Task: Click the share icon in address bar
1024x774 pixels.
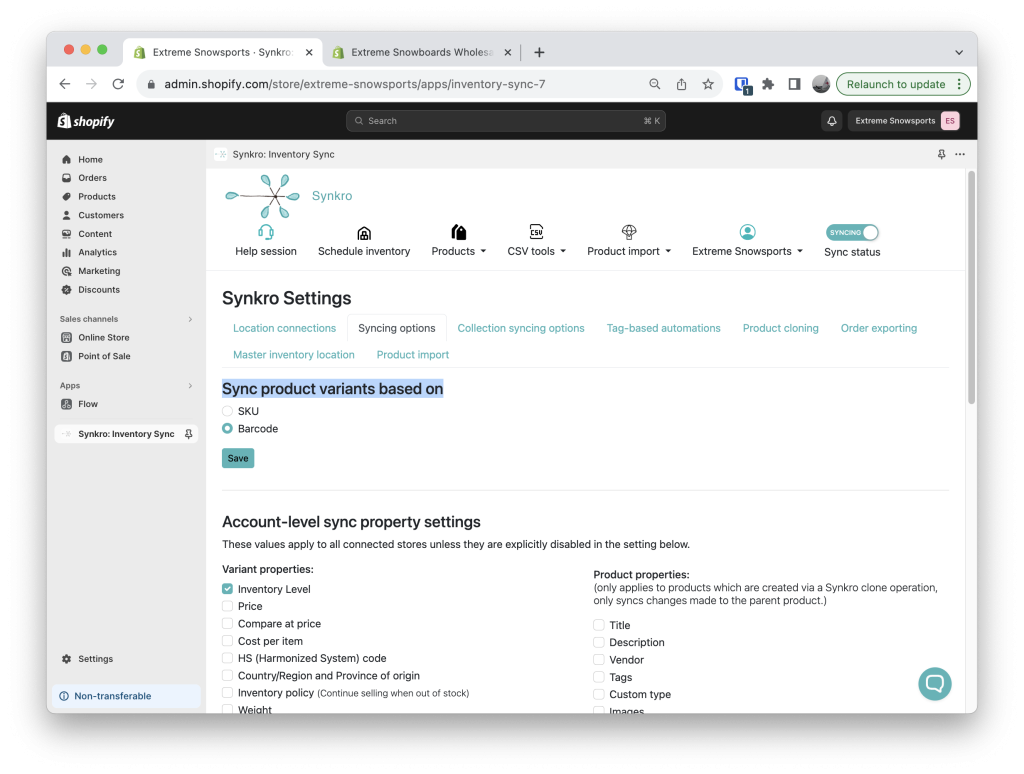Action: tap(681, 84)
